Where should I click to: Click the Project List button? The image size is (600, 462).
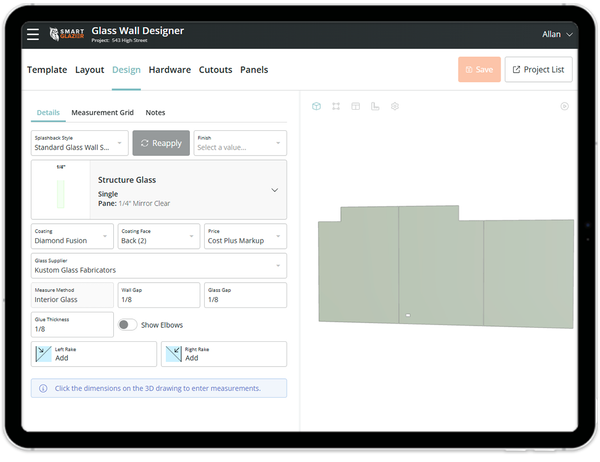[x=539, y=70]
